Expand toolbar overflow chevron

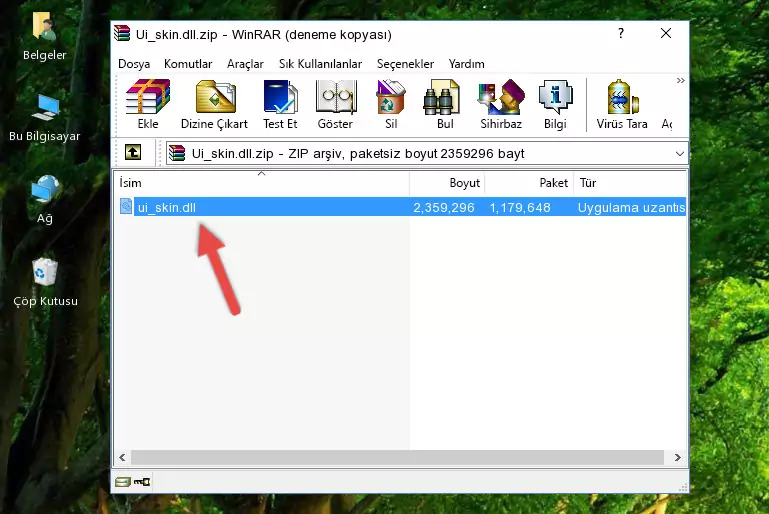click(680, 80)
